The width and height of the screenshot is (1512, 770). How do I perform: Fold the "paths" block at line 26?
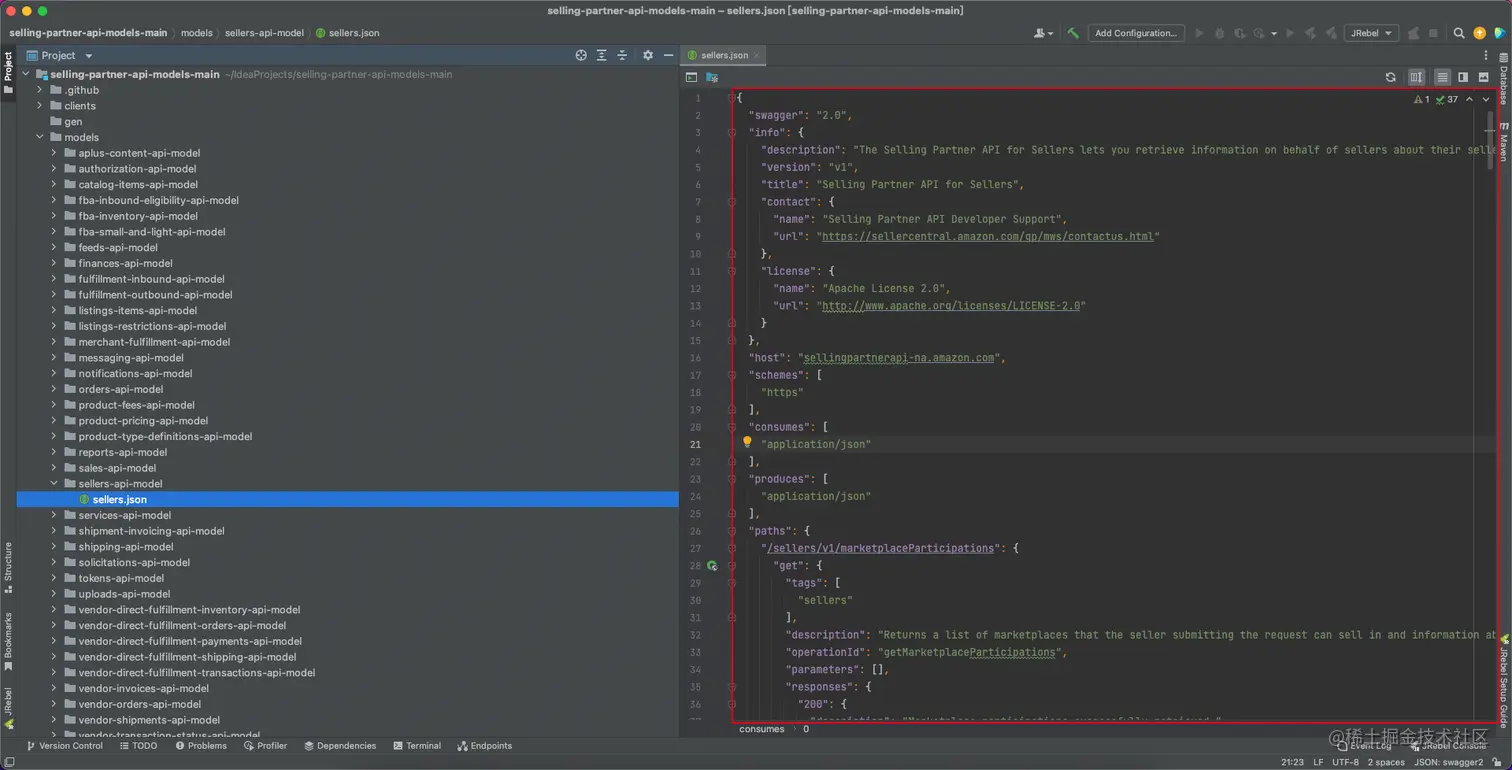point(732,531)
